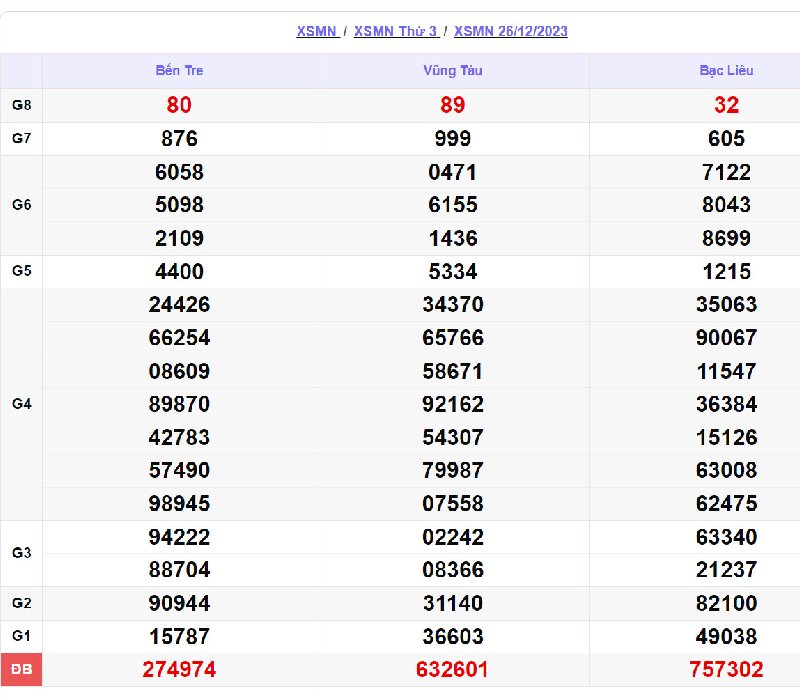Click the red G8 result 80
This screenshot has height=700, width=800.
click(179, 105)
